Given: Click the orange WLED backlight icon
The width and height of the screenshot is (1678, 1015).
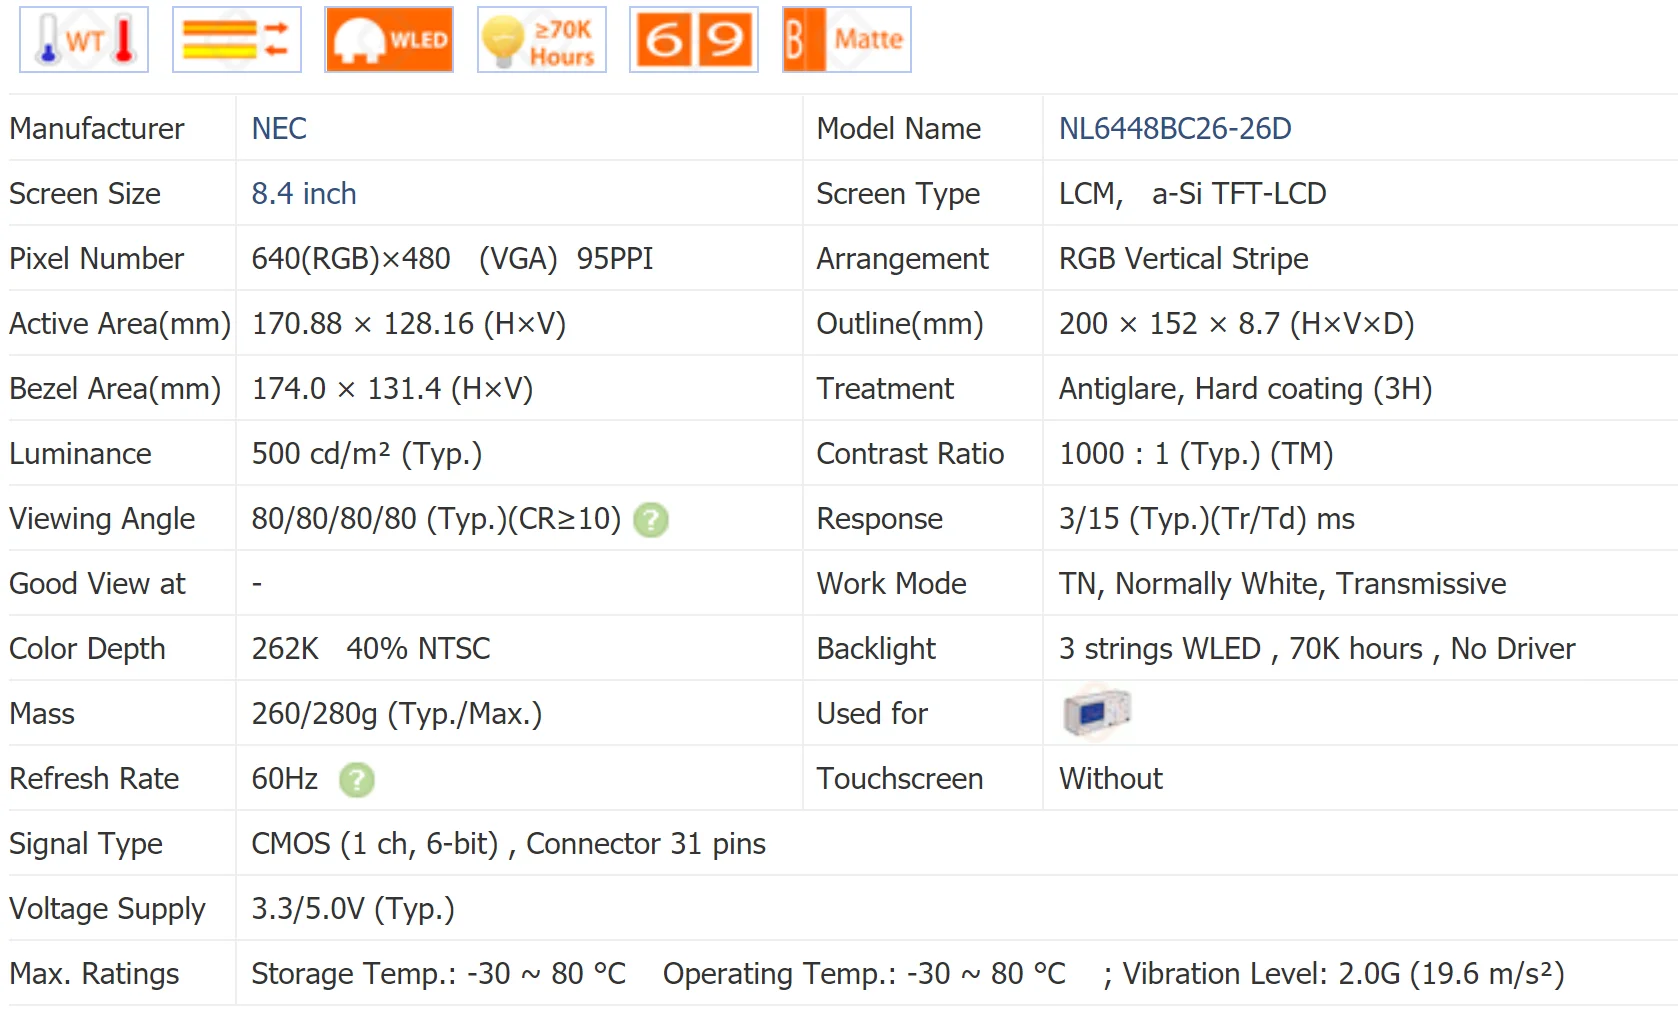Looking at the screenshot, I should click(389, 40).
